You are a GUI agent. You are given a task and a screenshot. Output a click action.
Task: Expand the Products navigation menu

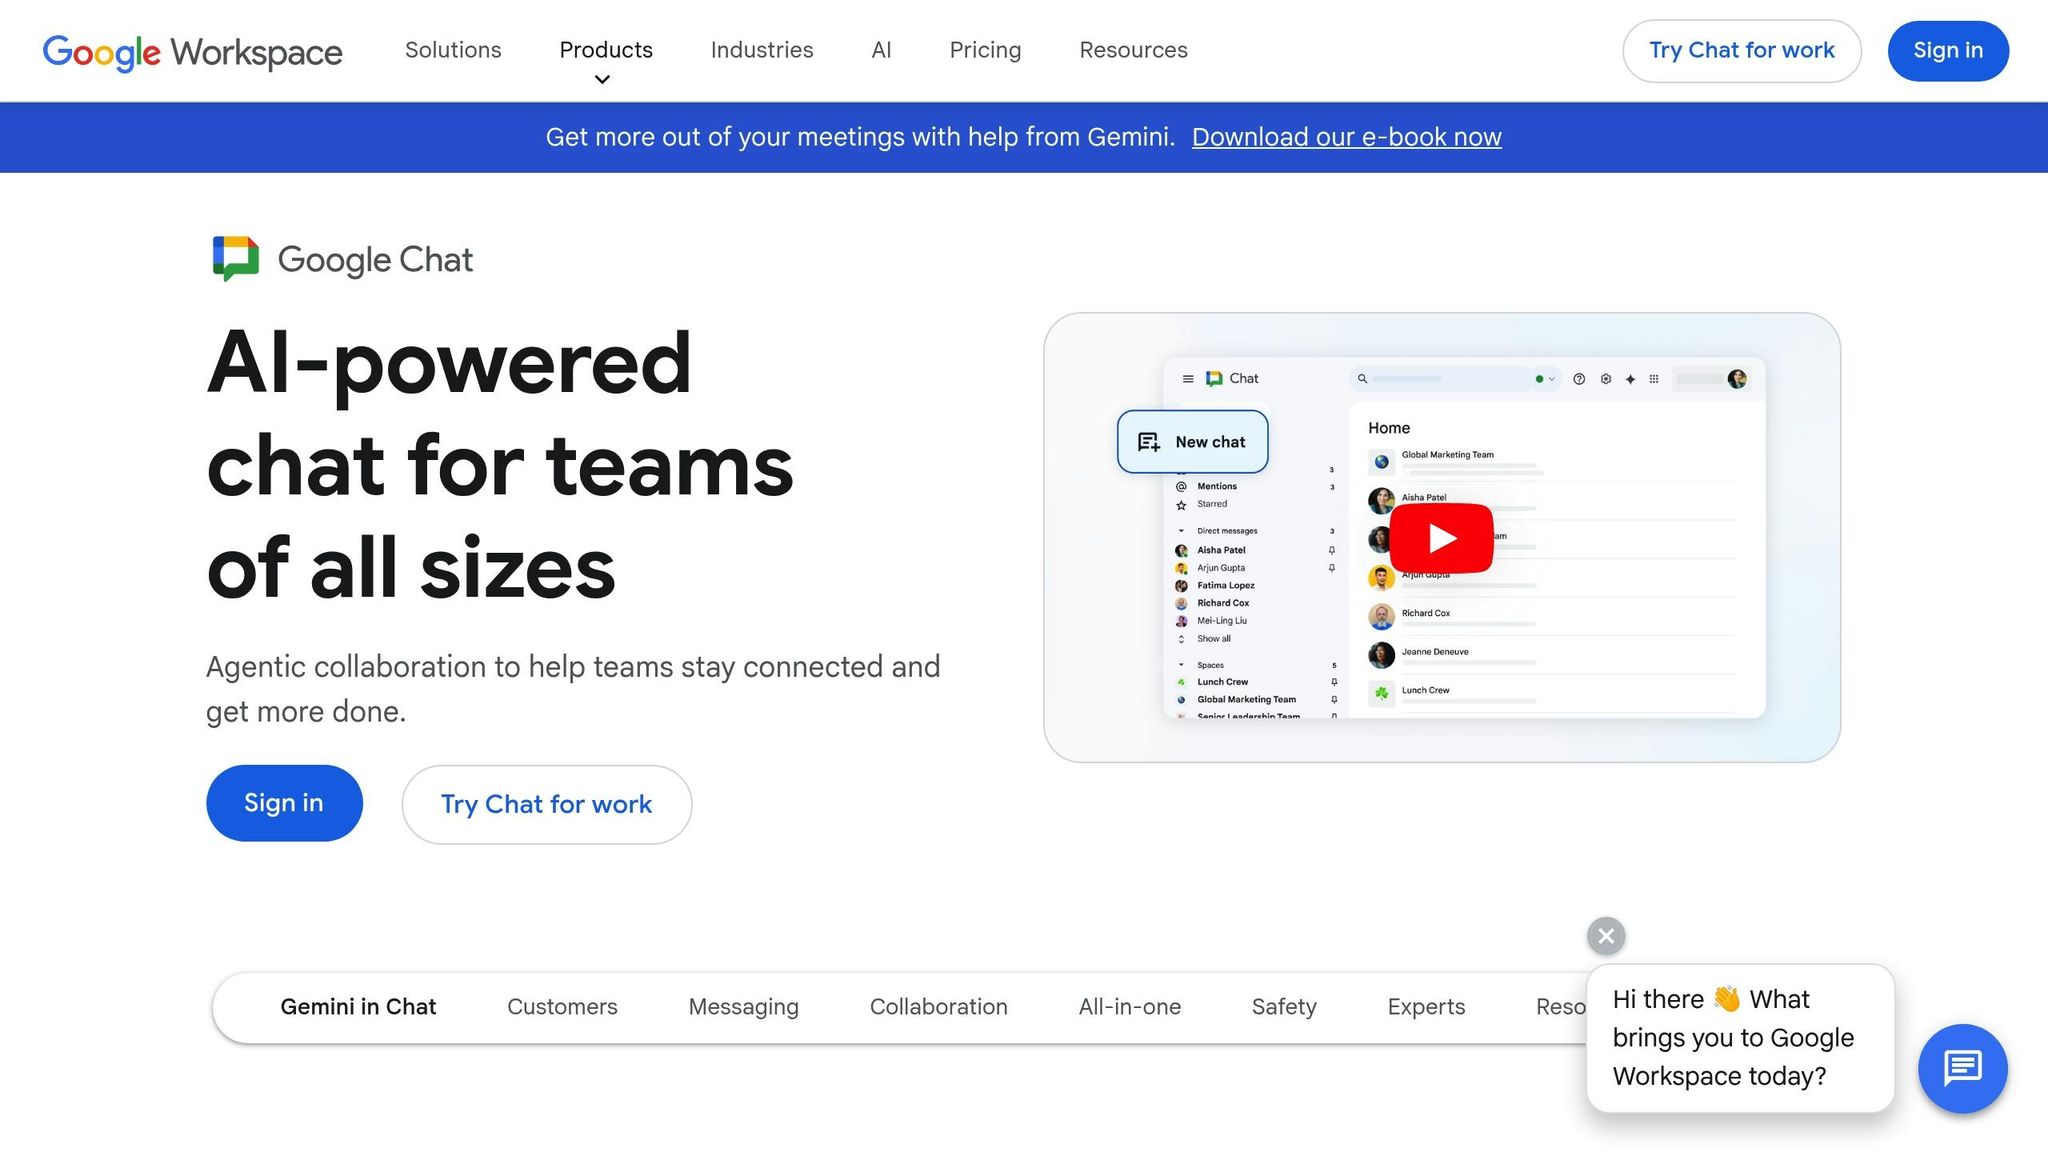605,50
